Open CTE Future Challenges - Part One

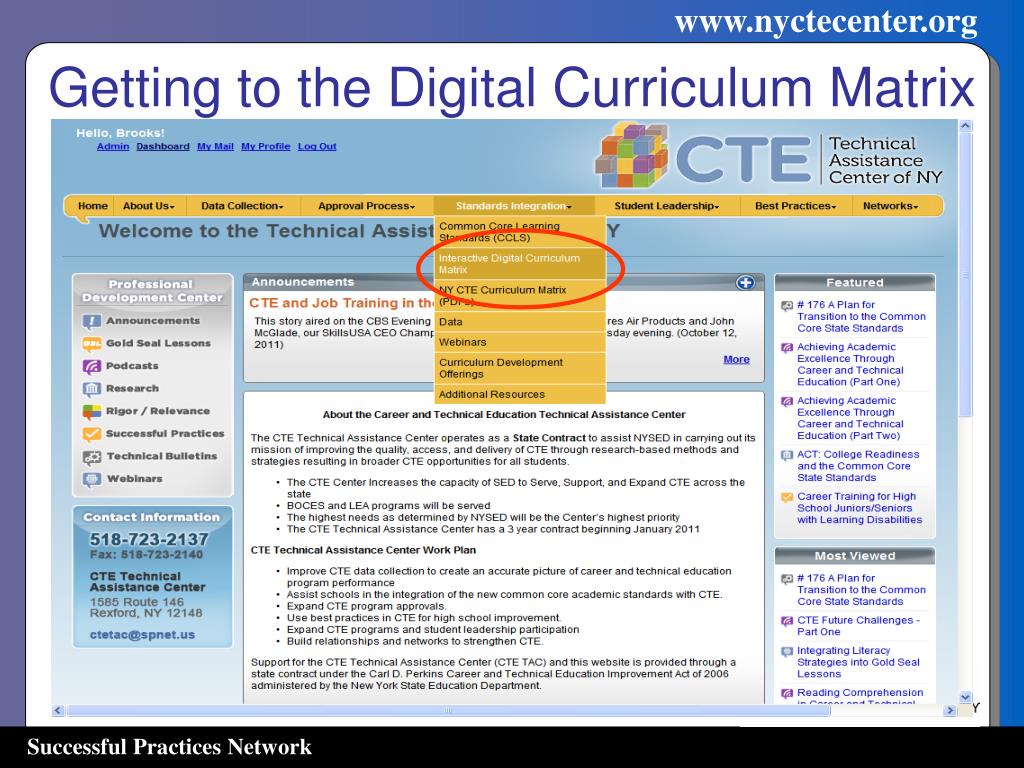point(858,626)
